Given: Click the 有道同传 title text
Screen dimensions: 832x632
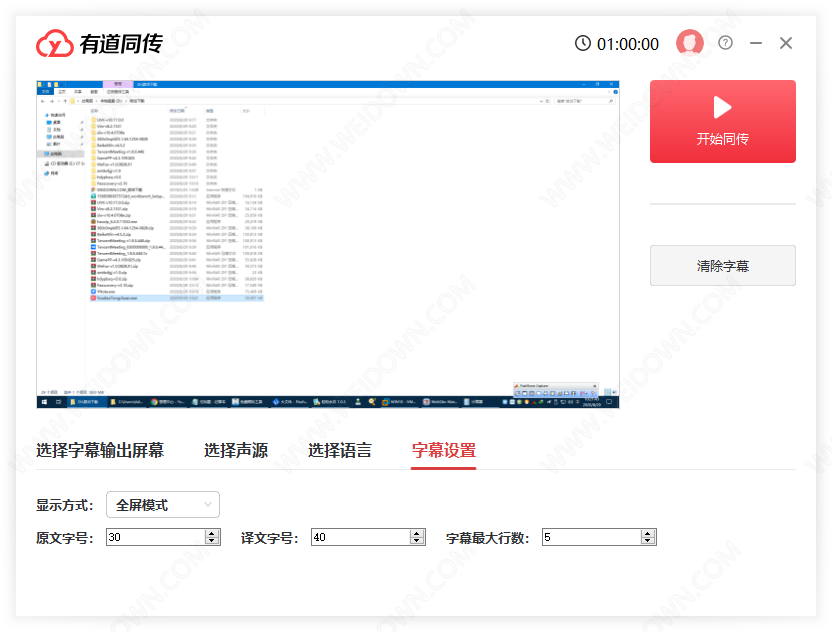Looking at the screenshot, I should click(x=121, y=44).
